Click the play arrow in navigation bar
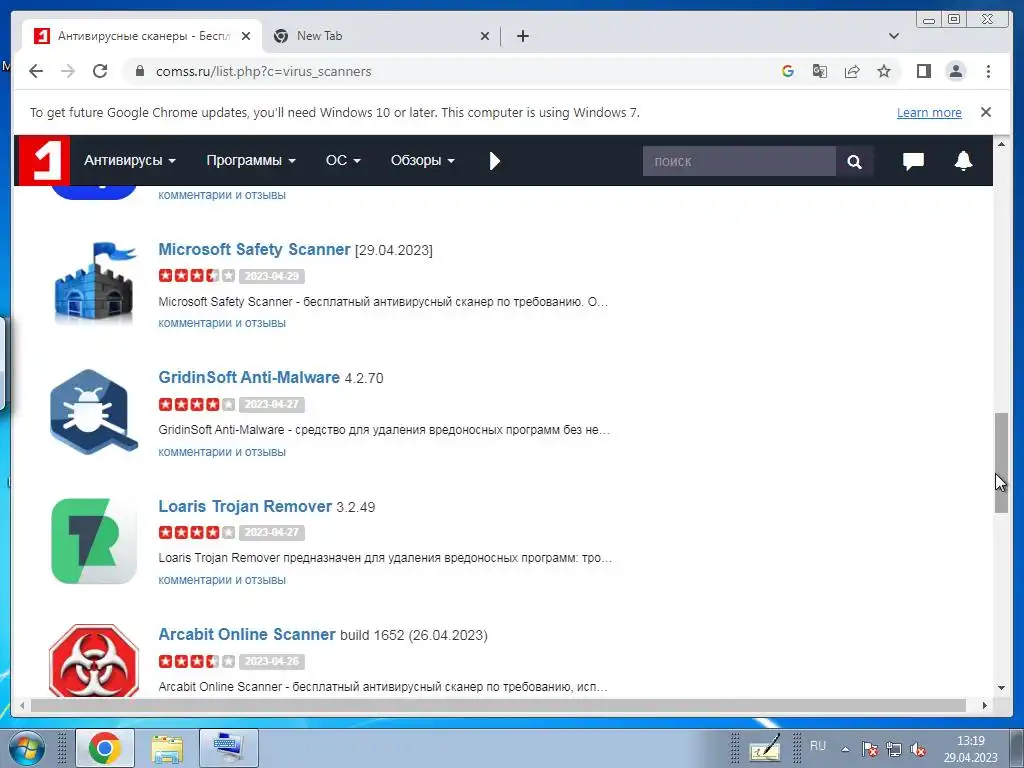 point(494,161)
